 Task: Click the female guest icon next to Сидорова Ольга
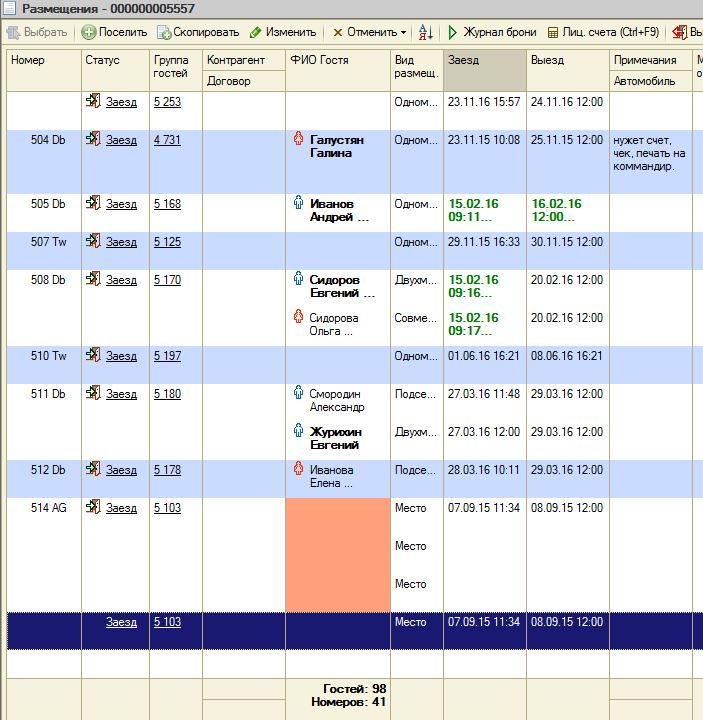[298, 316]
